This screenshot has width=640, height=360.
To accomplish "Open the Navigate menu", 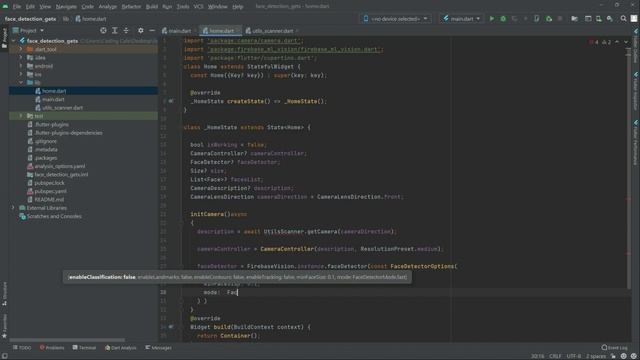I will (x=66, y=7).
